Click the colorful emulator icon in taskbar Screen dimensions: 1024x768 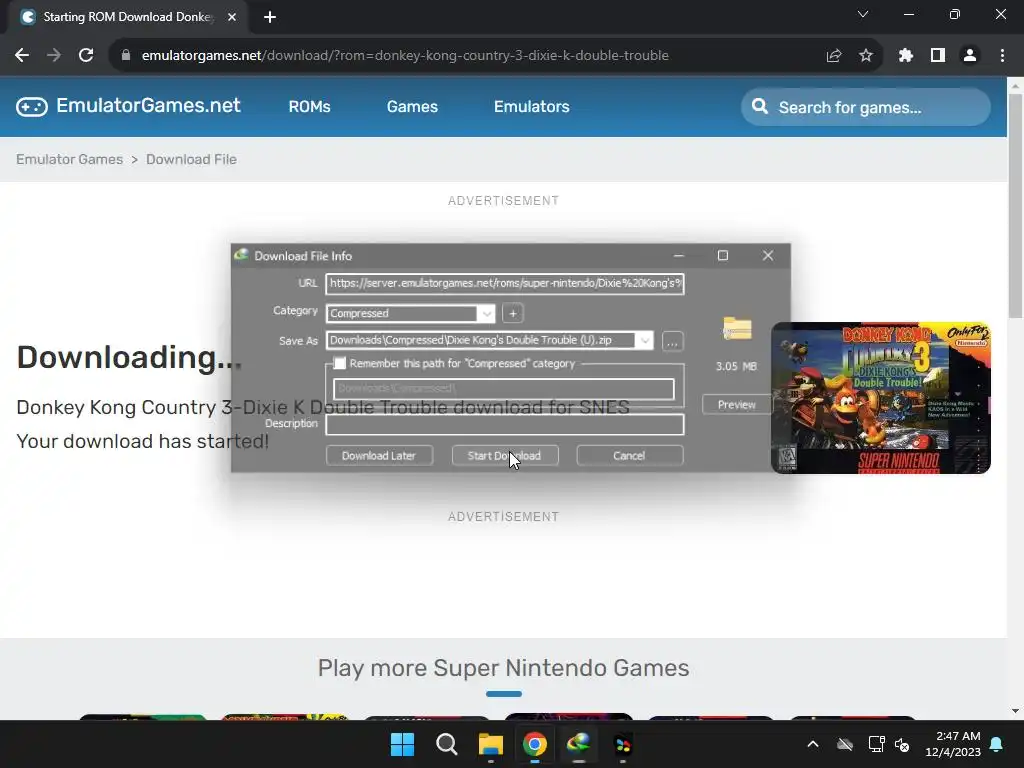(623, 744)
